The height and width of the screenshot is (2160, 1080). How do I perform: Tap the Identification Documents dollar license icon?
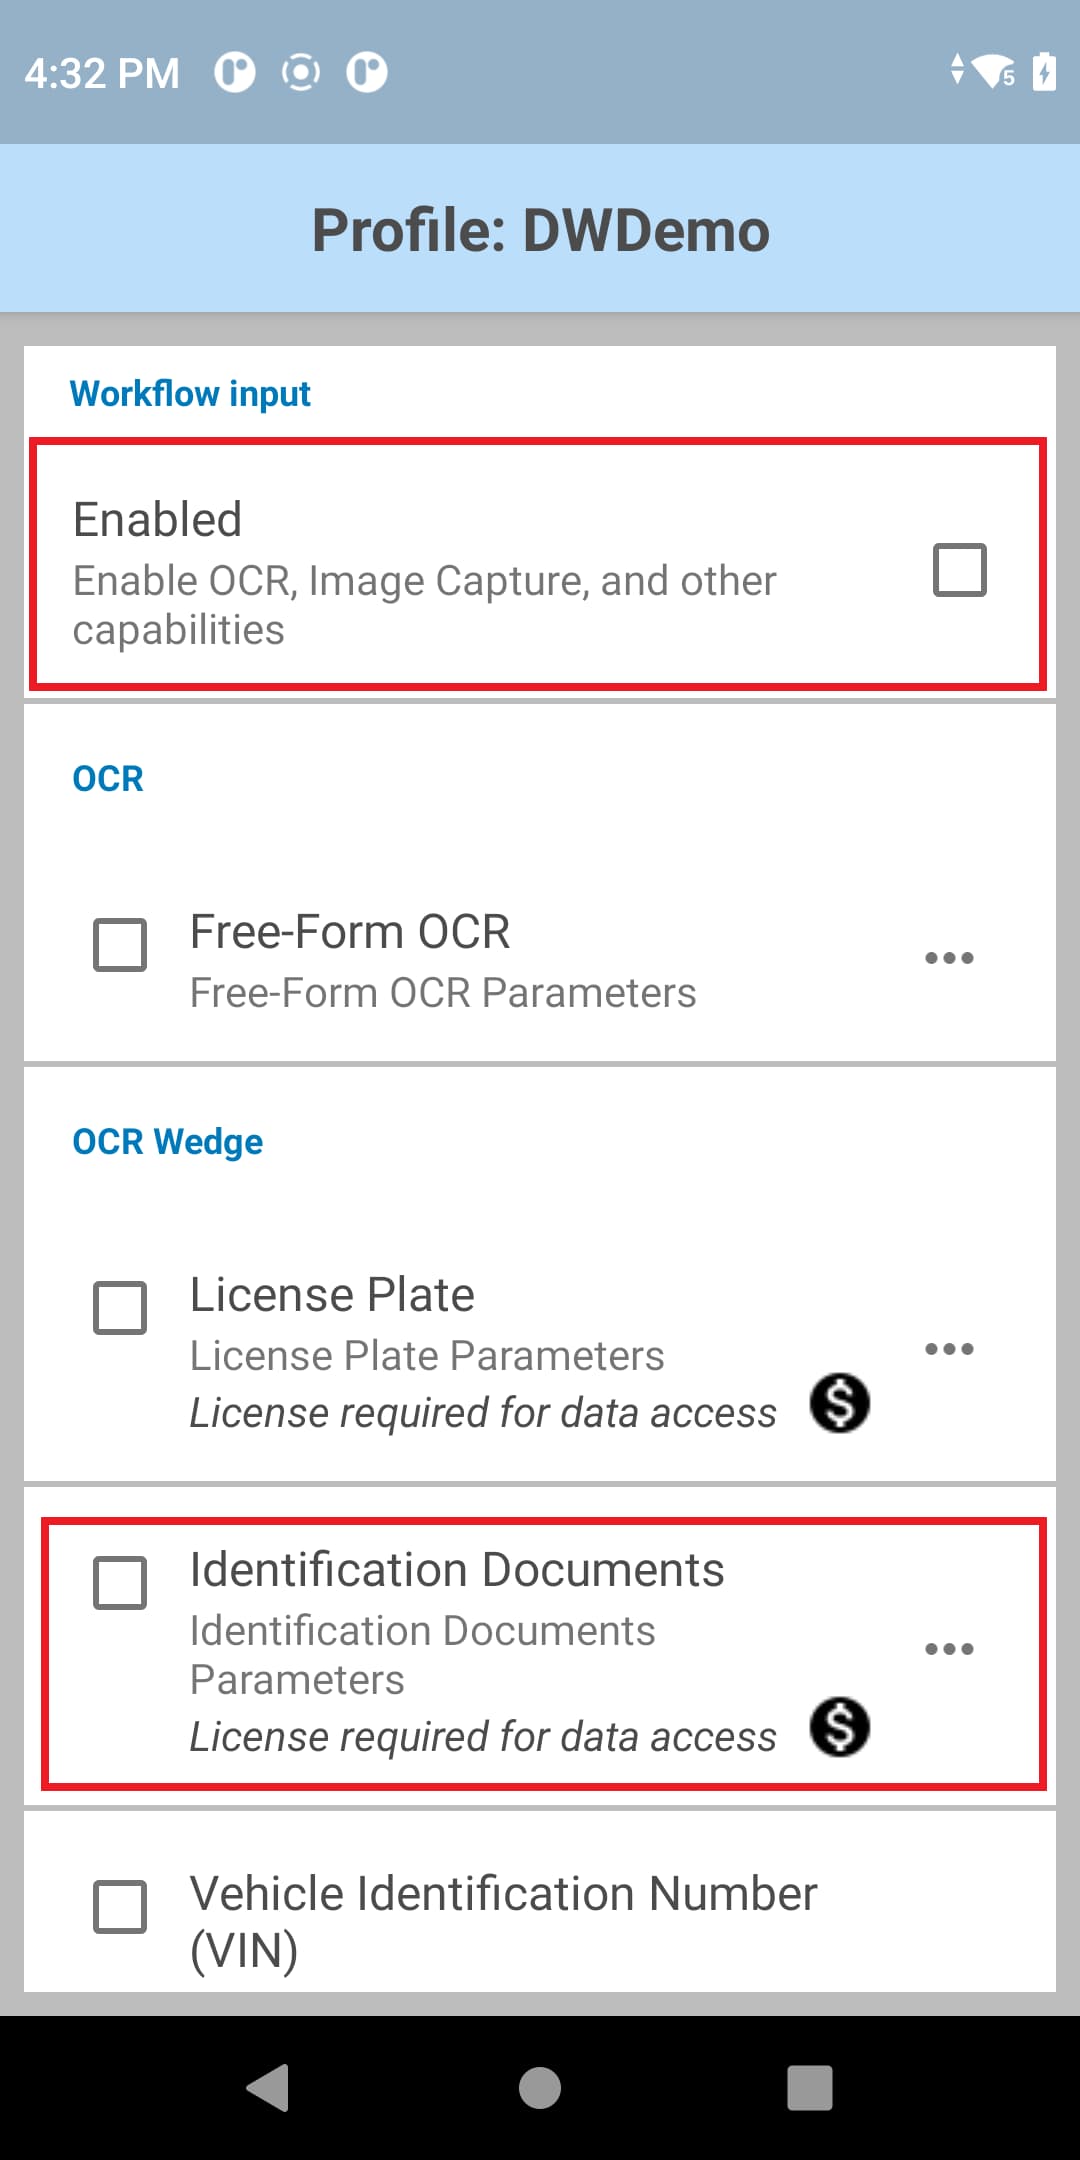[x=839, y=1727]
